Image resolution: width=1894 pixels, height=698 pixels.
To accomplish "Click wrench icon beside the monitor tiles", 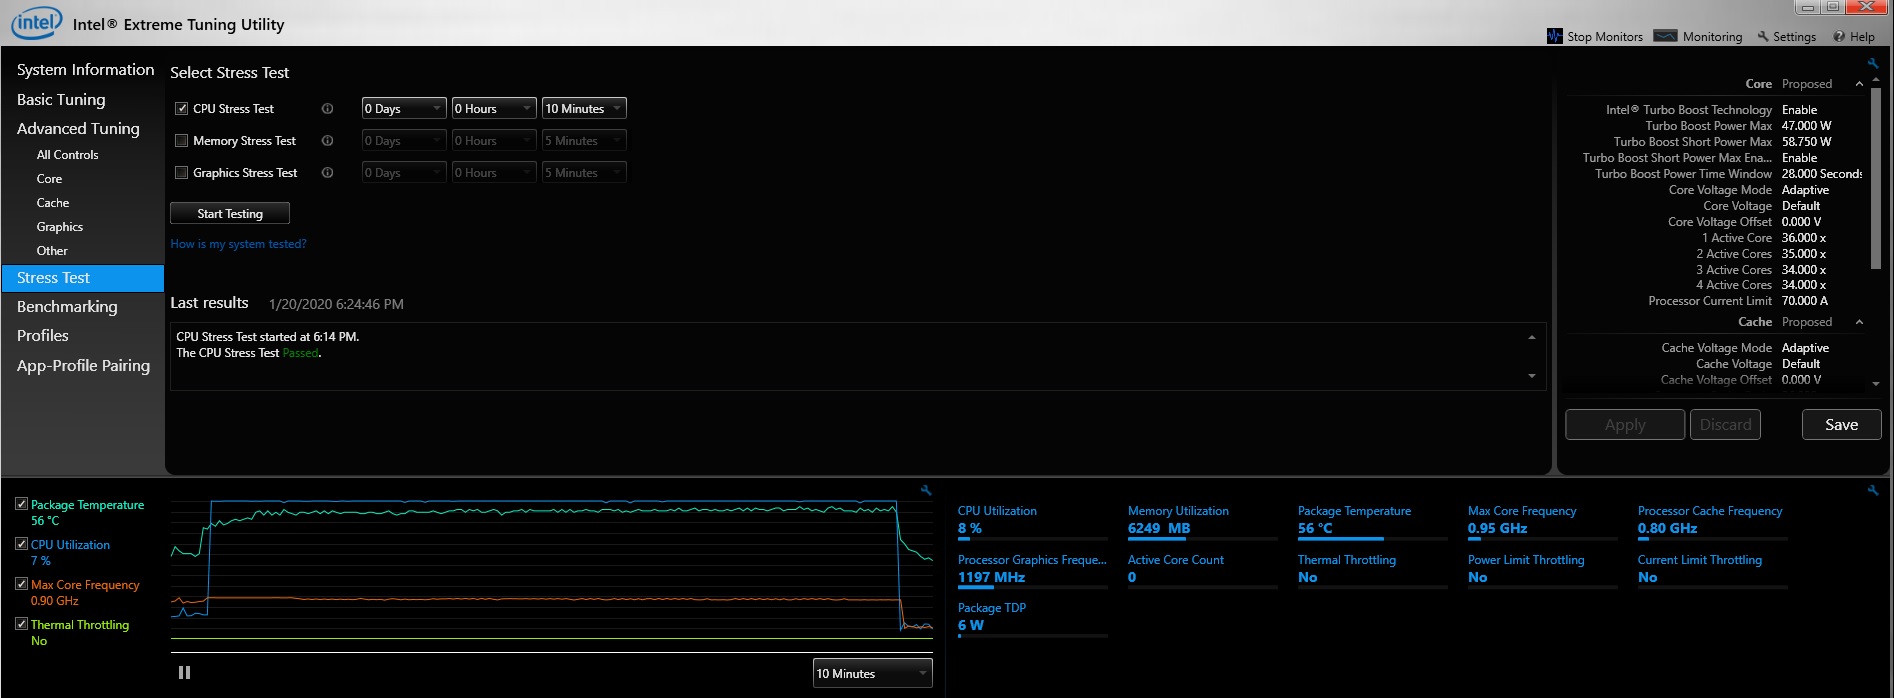I will pyautogui.click(x=1872, y=490).
